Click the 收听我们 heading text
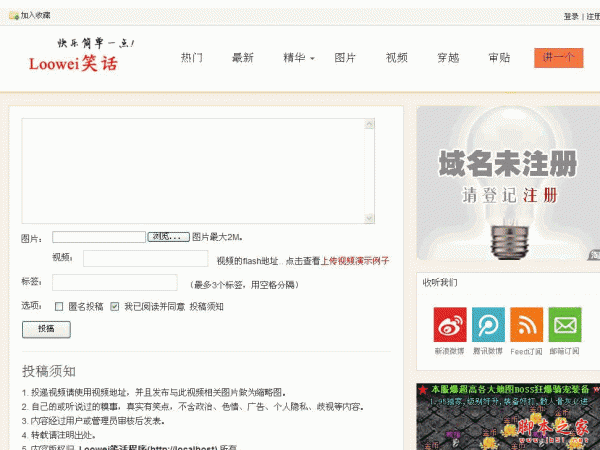This screenshot has height=450, width=600. coord(440,282)
